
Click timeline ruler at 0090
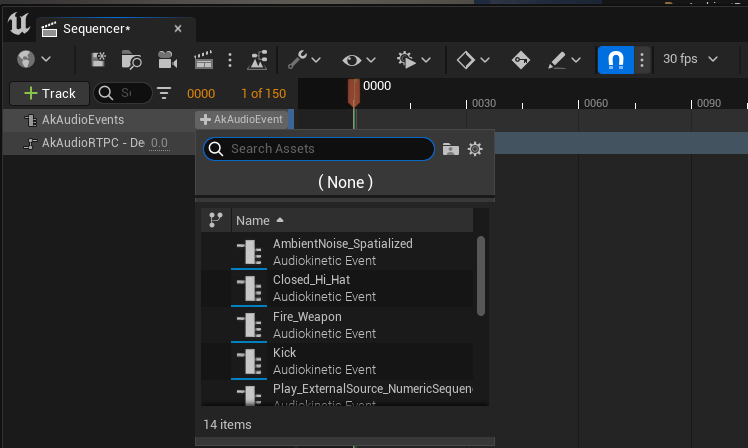(707, 103)
